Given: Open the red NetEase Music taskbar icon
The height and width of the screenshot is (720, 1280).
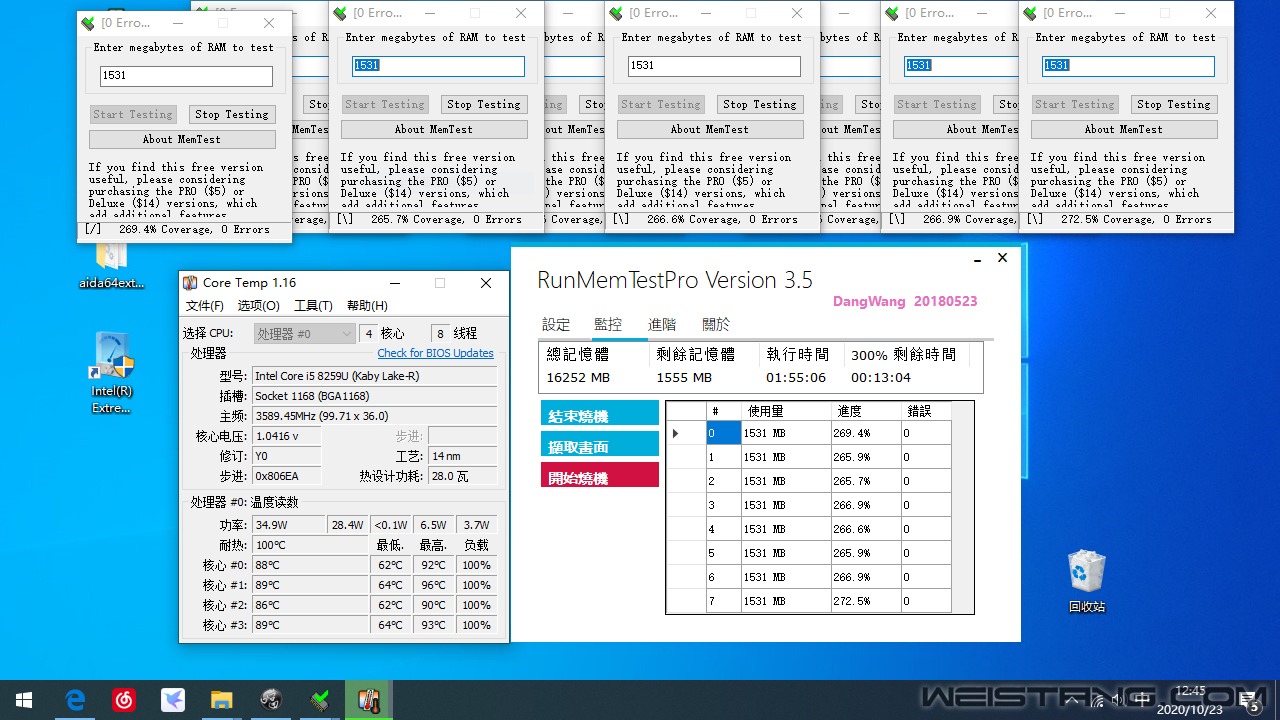Looking at the screenshot, I should [124, 700].
